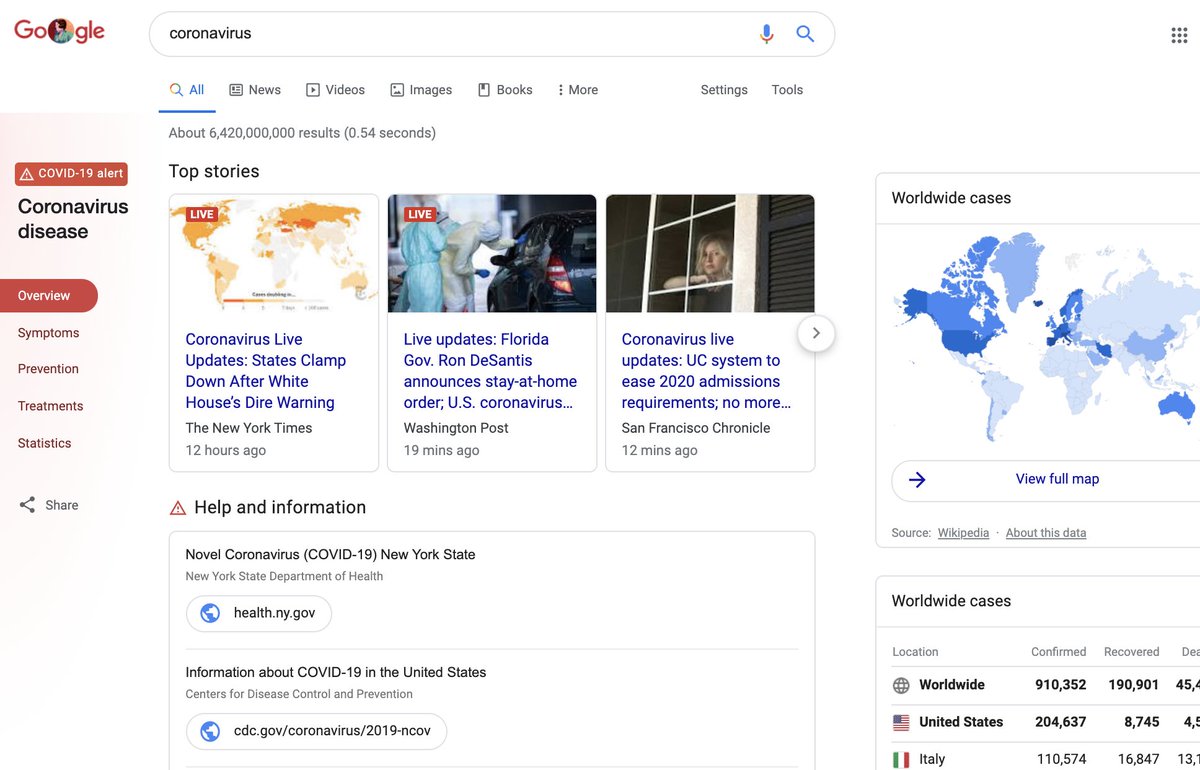
Task: Click the Italy row label
Action: [x=932, y=760]
